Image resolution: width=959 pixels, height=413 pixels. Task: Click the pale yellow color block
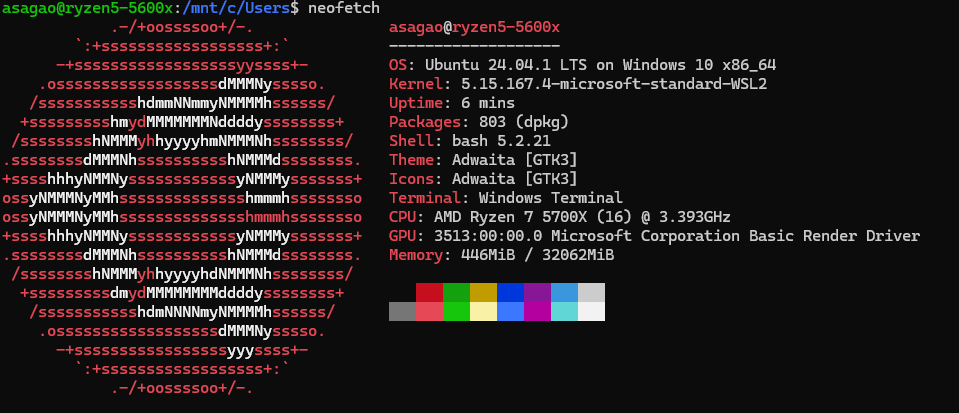click(x=483, y=311)
